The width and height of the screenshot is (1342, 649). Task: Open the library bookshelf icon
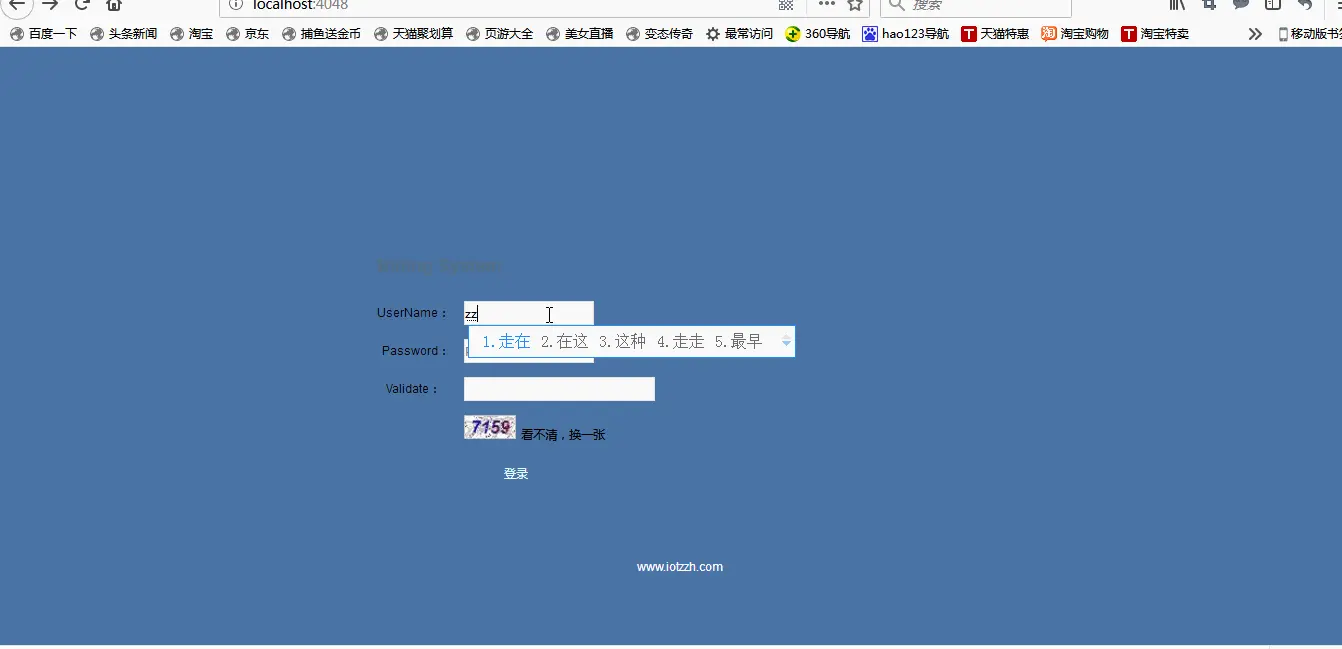1177,4
